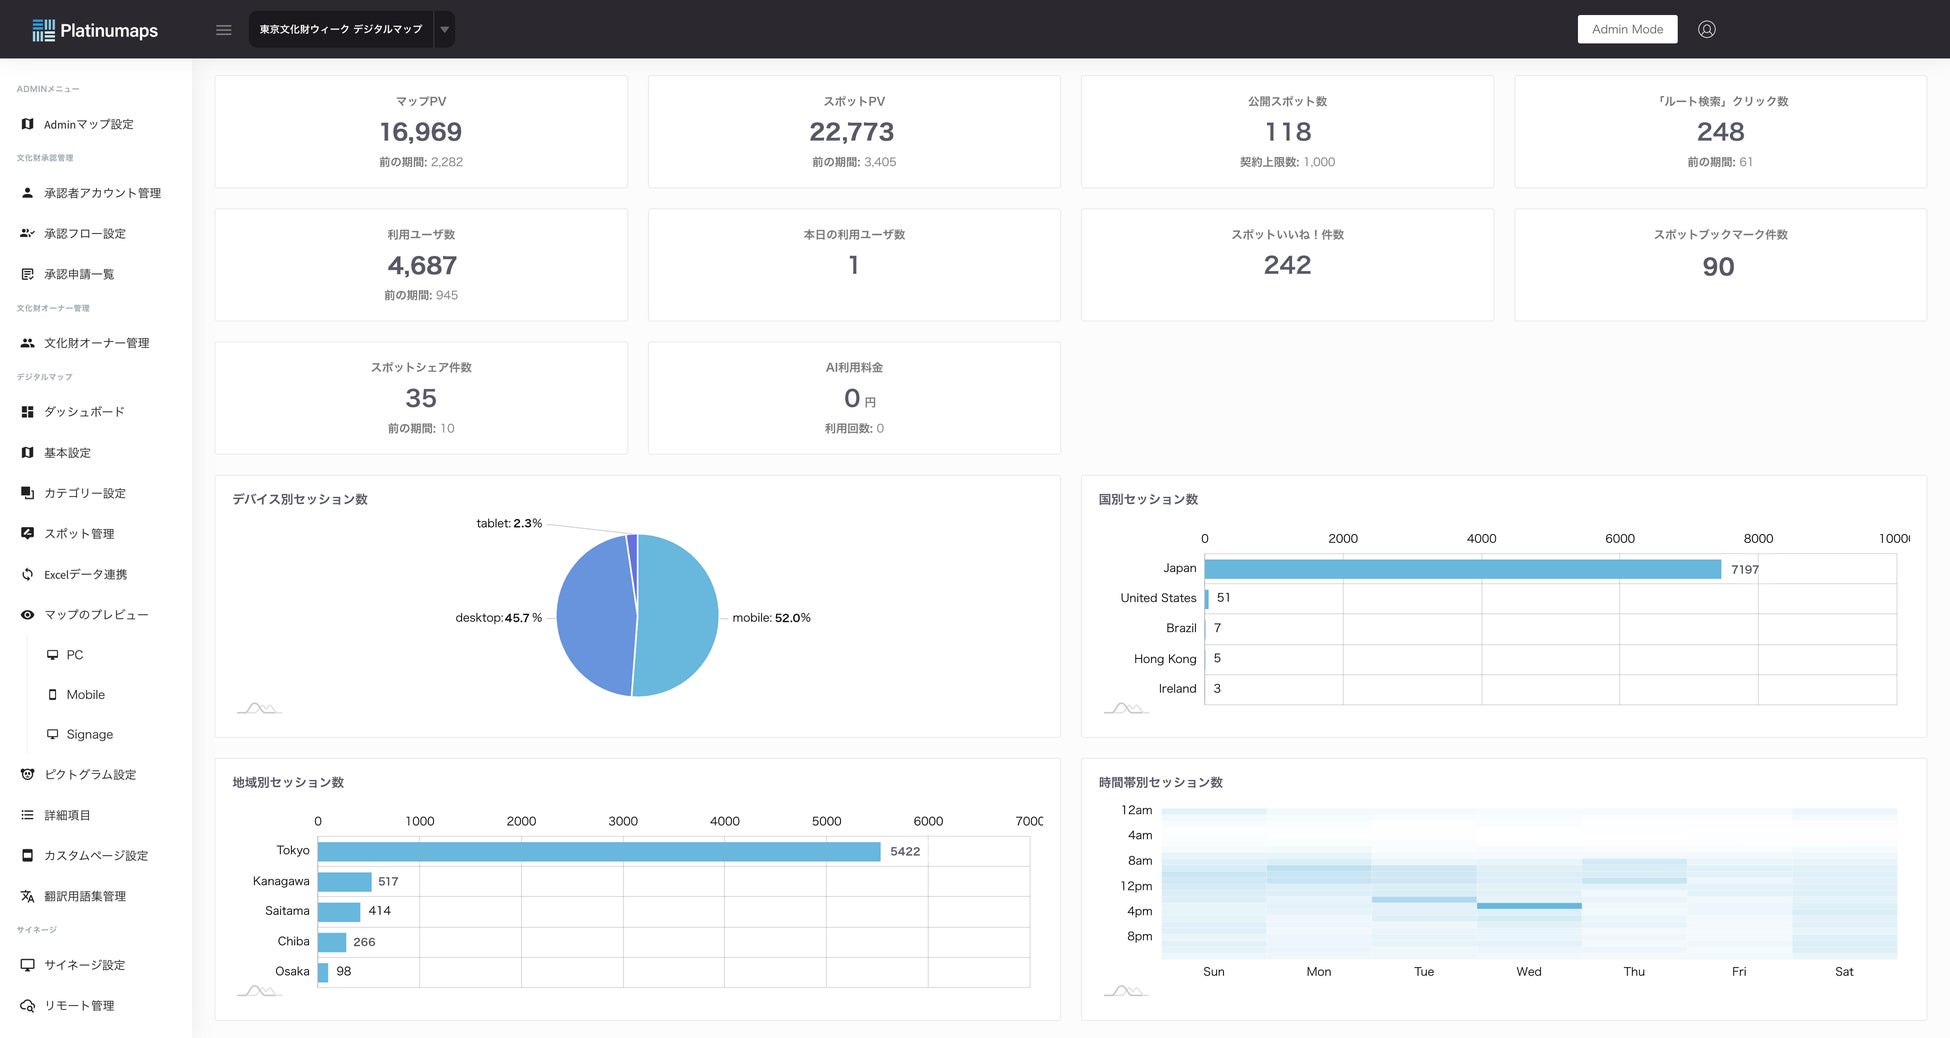Select the Mobile preview option
The width and height of the screenshot is (1950, 1038).
pyautogui.click(x=85, y=695)
